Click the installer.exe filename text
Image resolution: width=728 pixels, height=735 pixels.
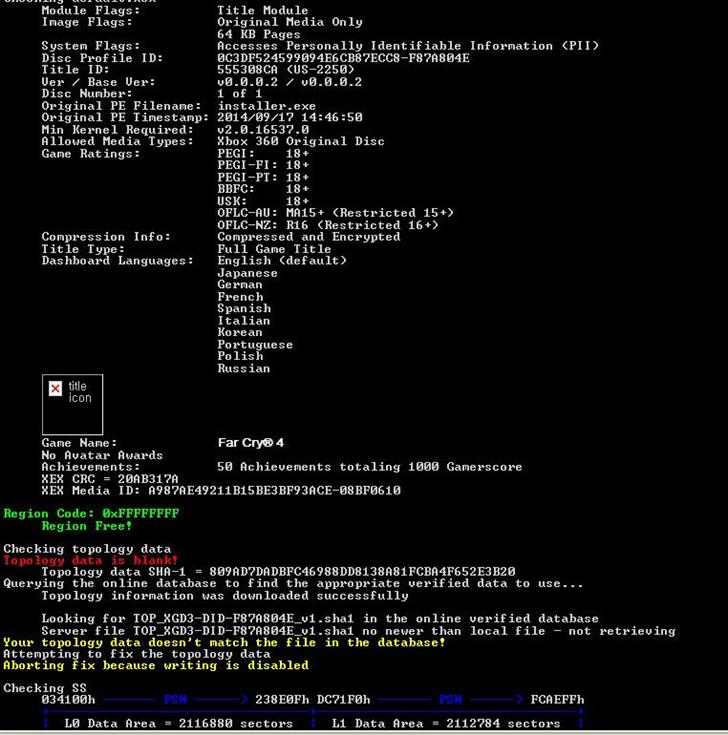click(x=266, y=106)
